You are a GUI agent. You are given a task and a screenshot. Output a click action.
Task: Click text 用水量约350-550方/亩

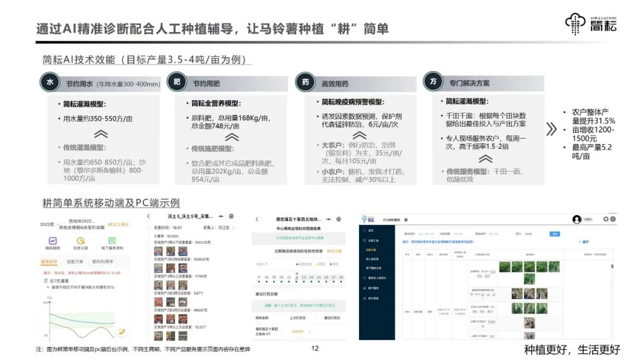(x=98, y=119)
